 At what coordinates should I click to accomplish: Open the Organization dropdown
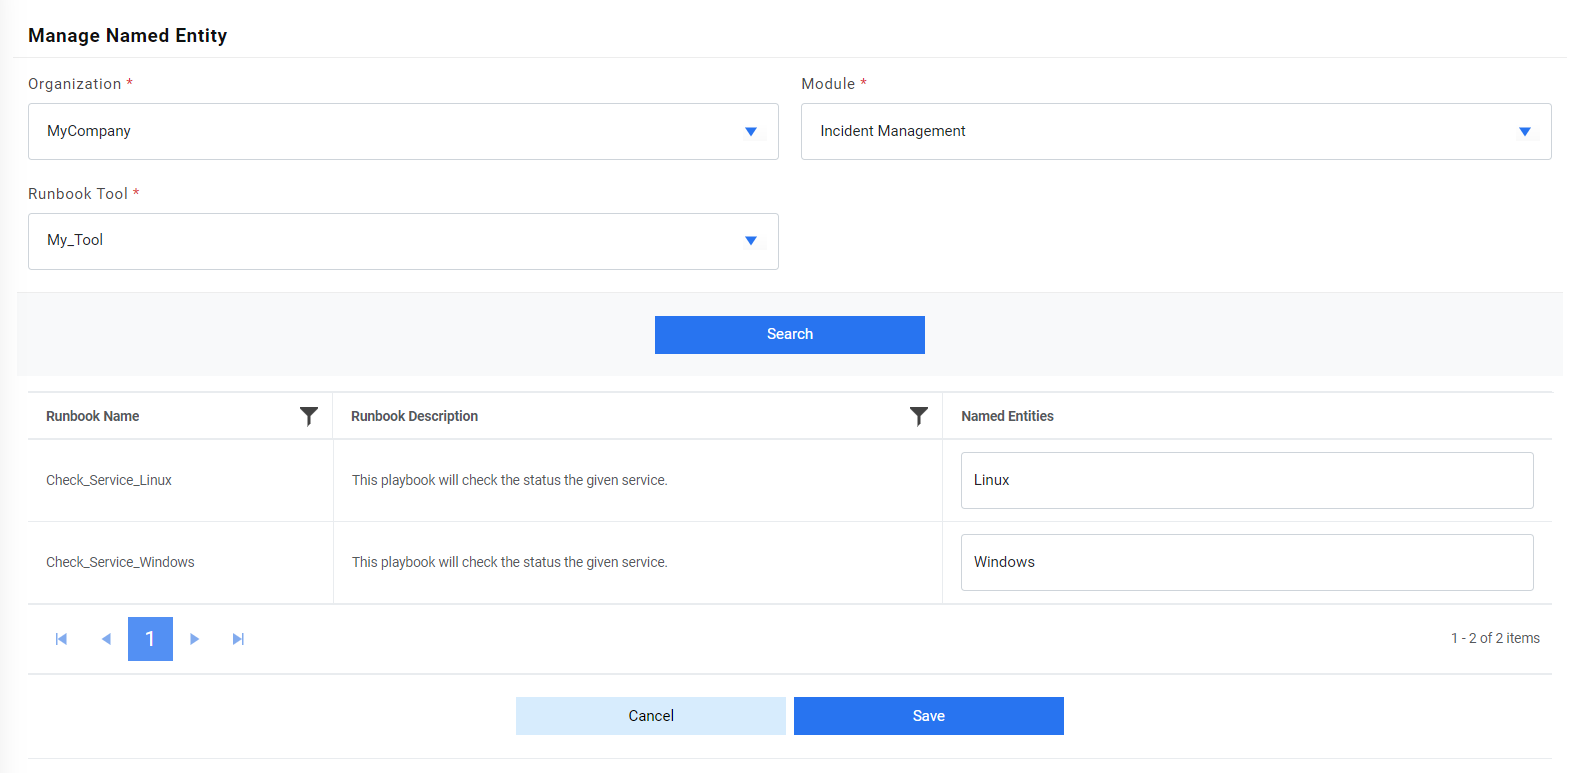[x=403, y=131]
